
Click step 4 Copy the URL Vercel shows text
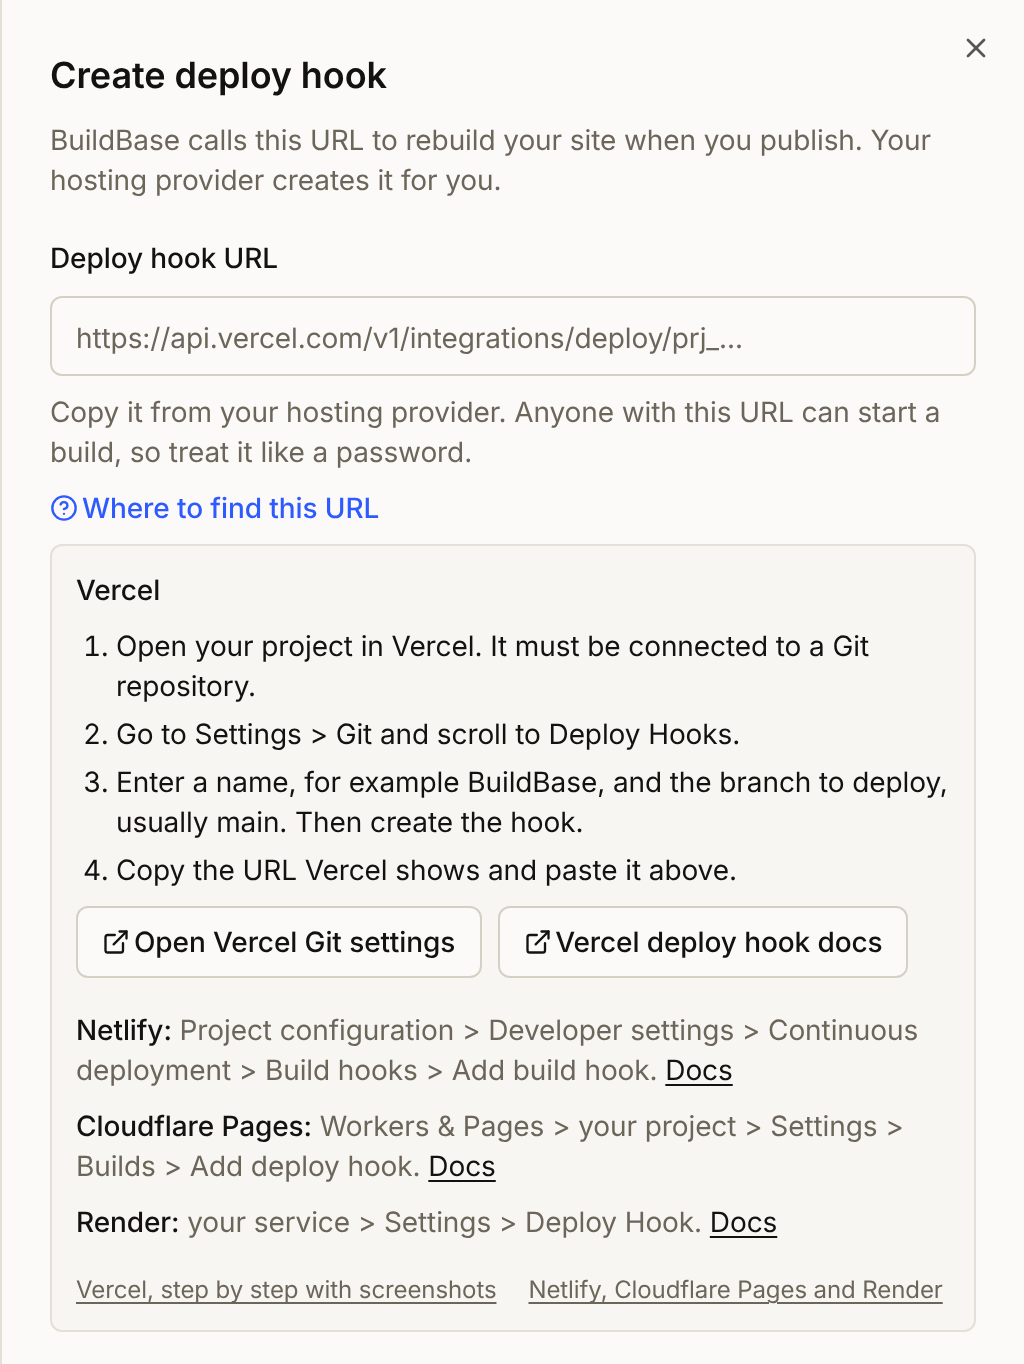[426, 870]
